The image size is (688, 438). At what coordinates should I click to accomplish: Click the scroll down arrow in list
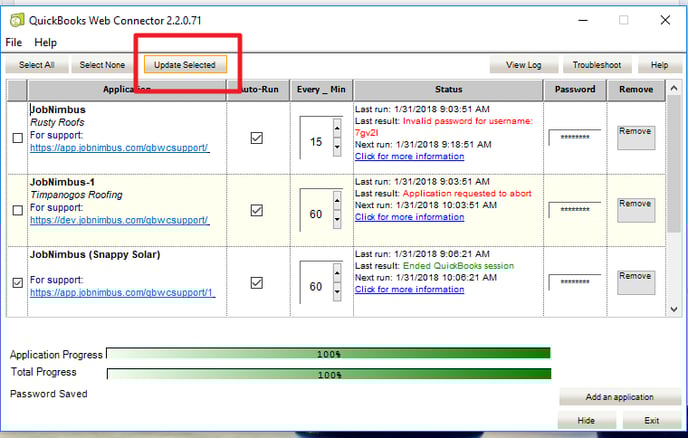674,309
